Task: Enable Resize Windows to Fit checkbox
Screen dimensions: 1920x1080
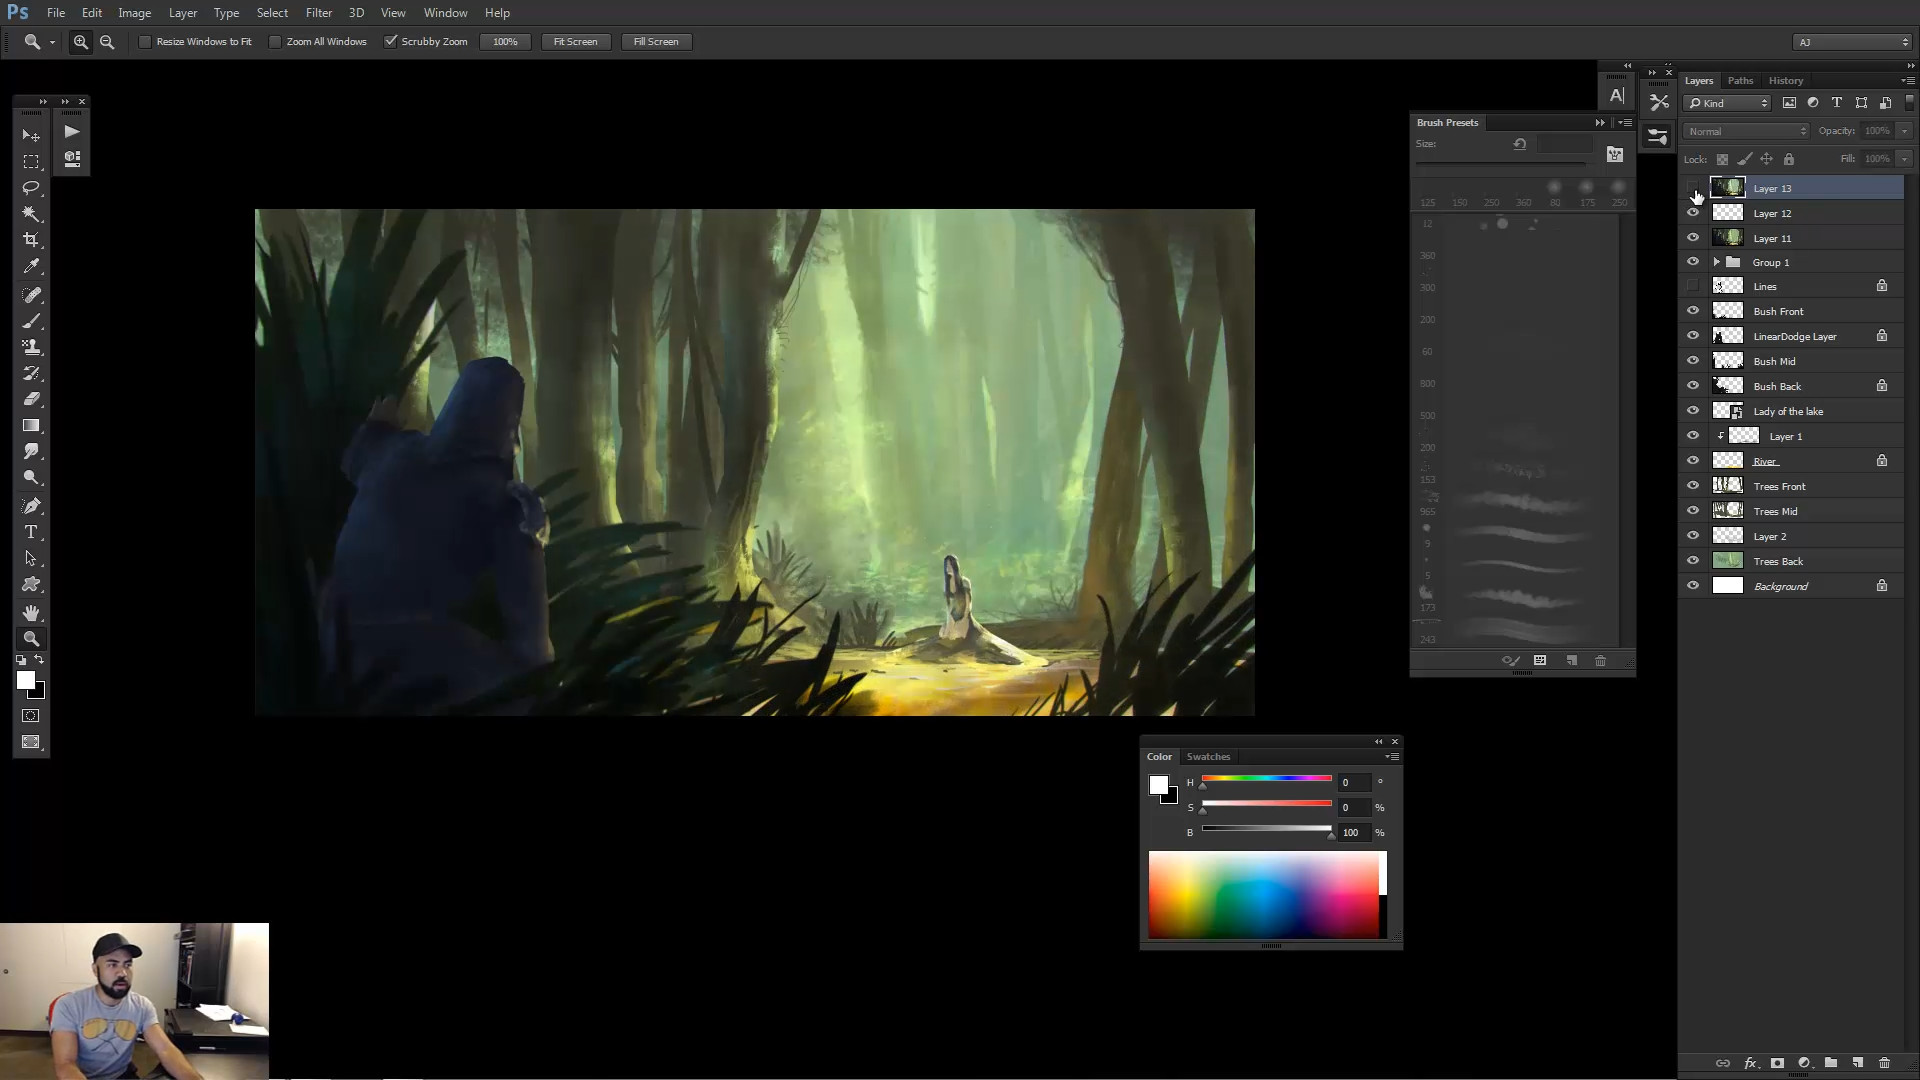Action: click(x=145, y=42)
